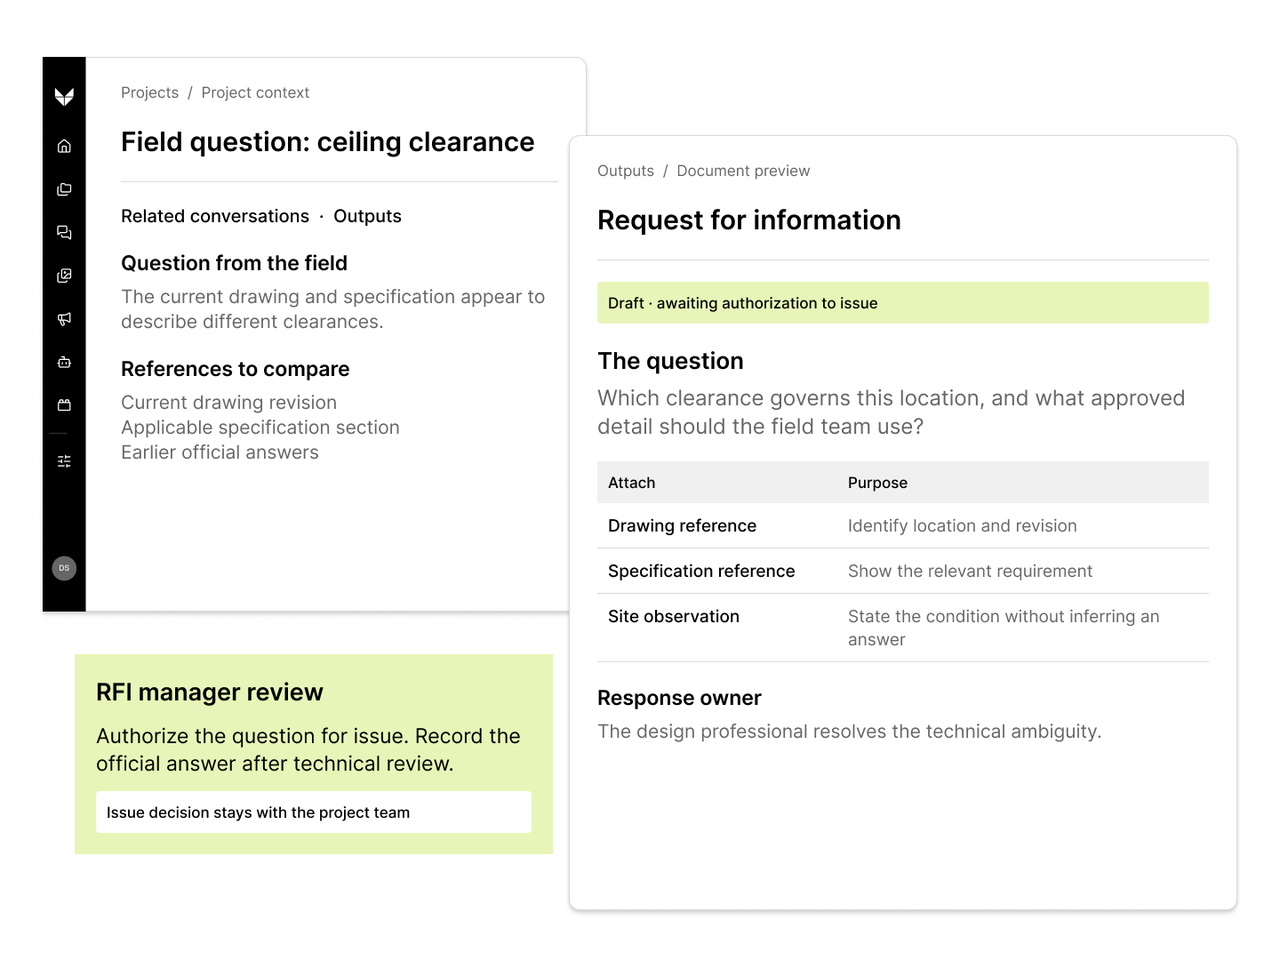Viewport: 1280px width, 960px height.
Task: Click the 'Attach' column header
Action: point(632,483)
